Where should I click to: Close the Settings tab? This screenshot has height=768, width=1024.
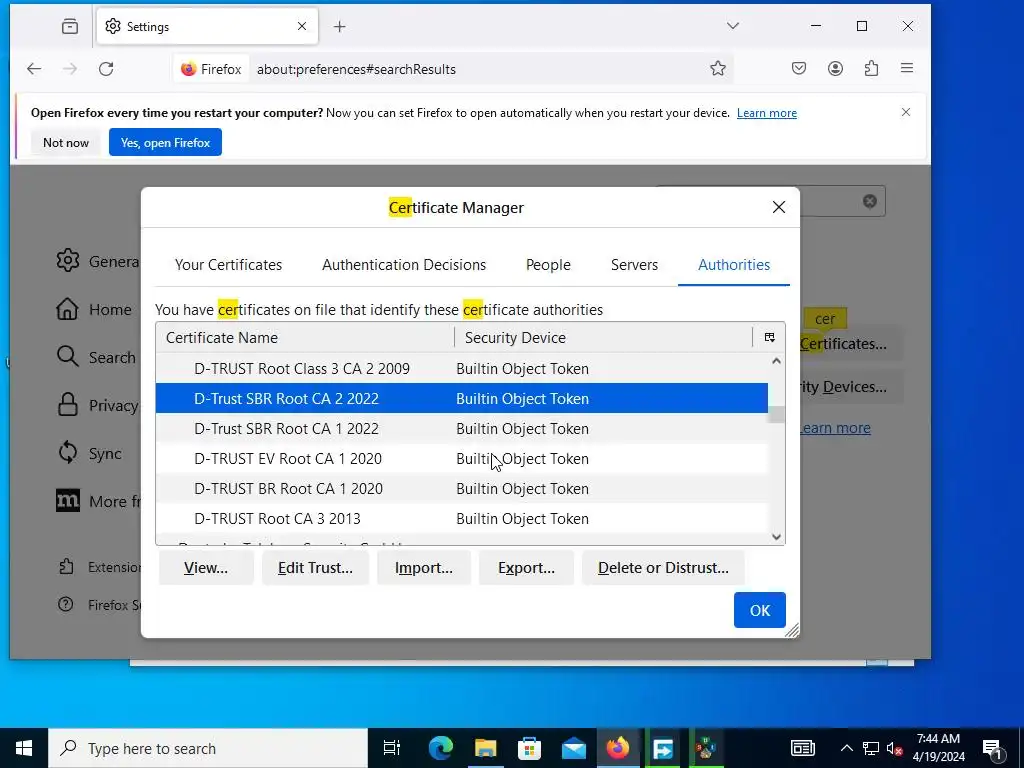[x=302, y=26]
